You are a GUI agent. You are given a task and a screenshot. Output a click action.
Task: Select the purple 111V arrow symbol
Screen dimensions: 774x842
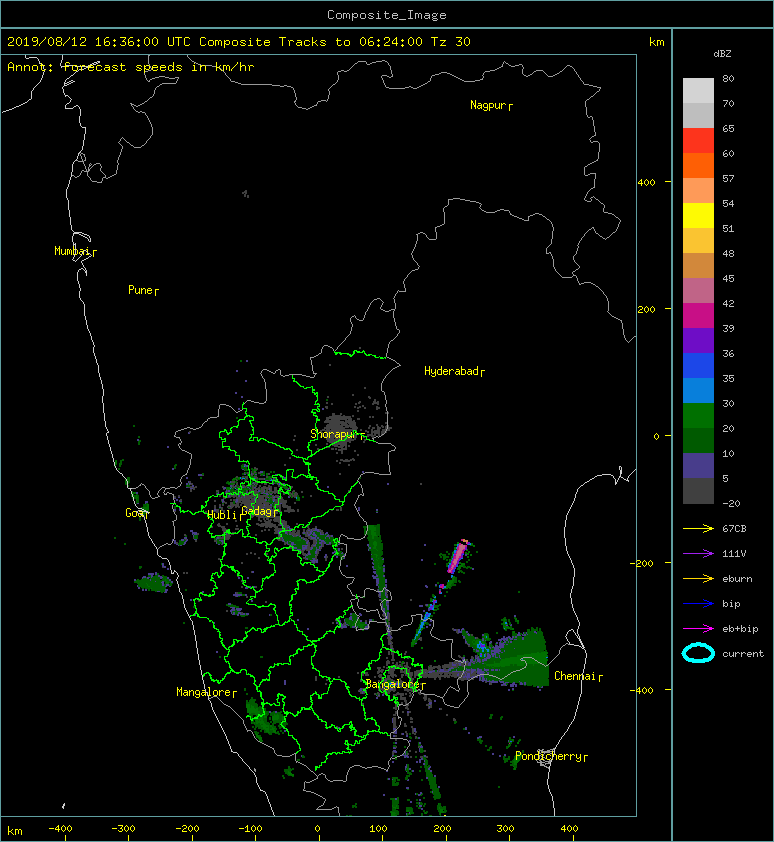pos(698,553)
